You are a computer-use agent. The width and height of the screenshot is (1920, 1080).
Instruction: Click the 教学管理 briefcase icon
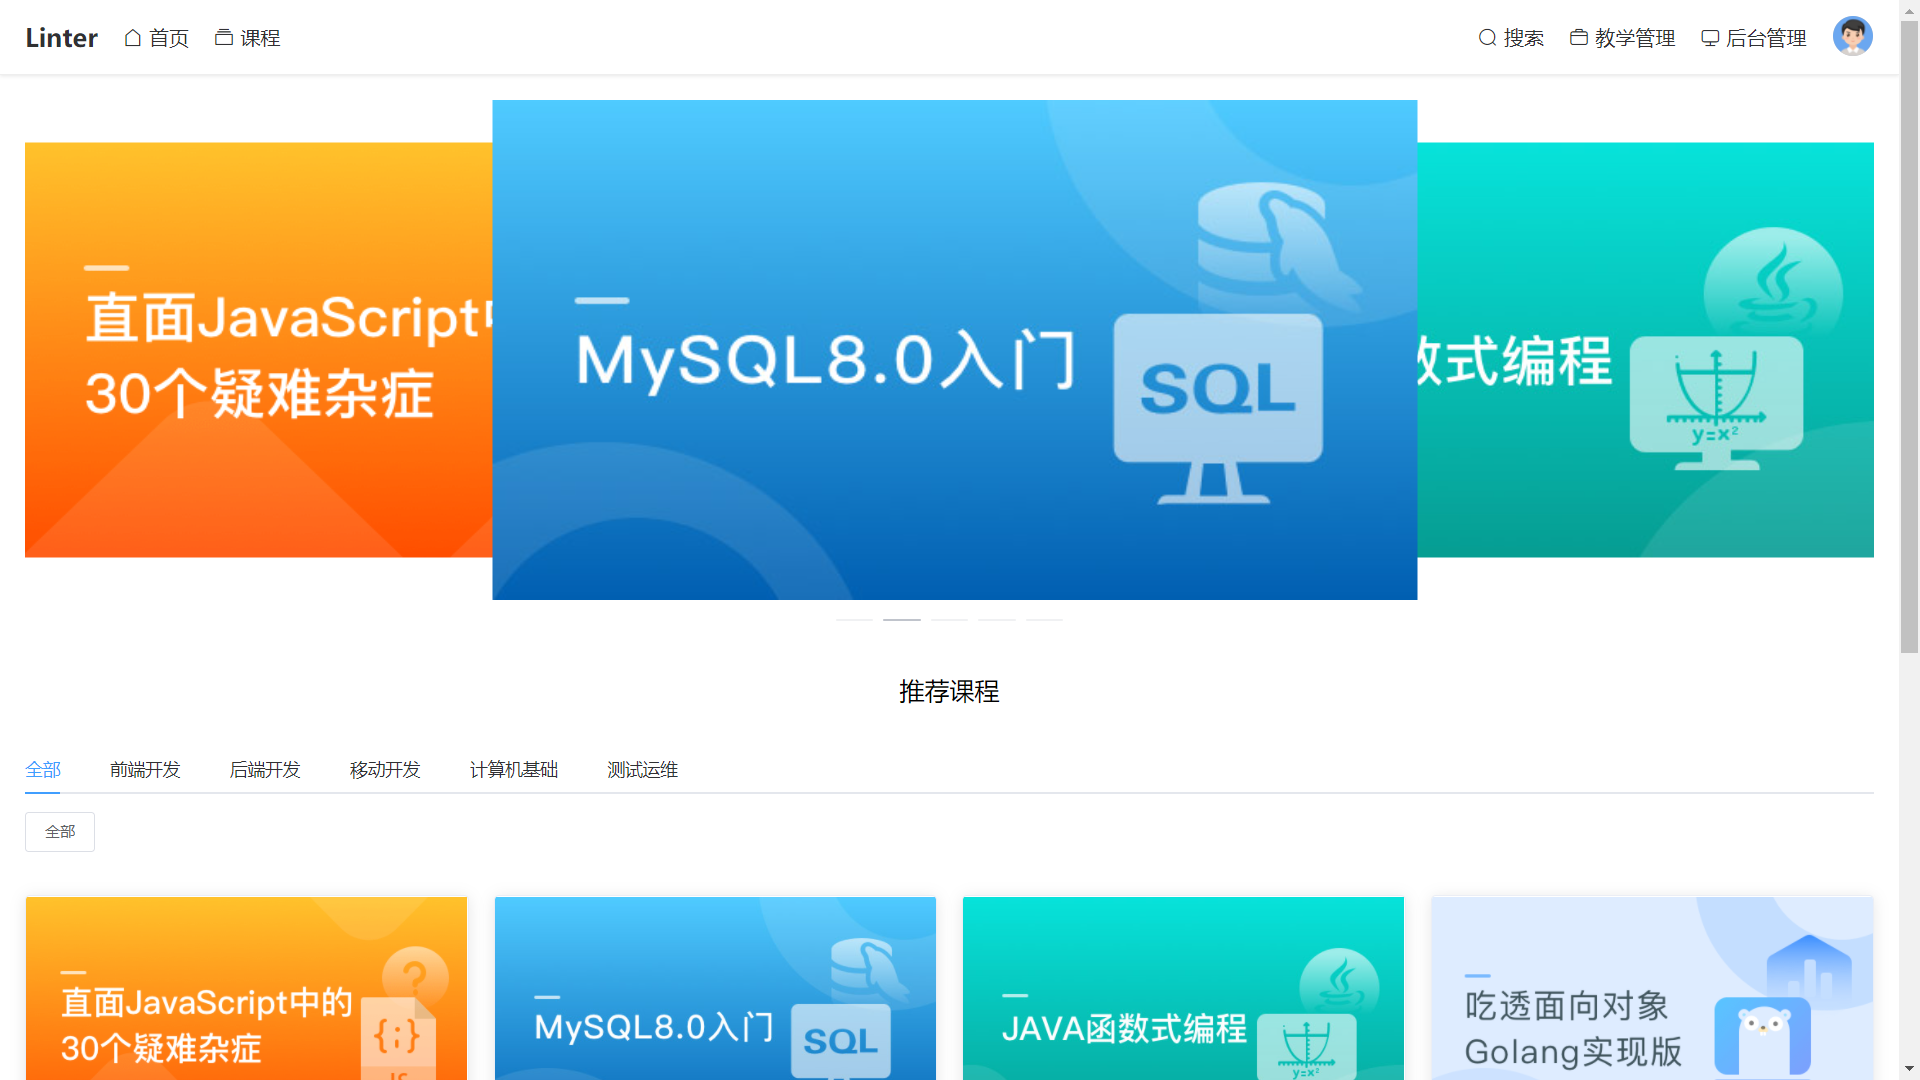tap(1579, 38)
